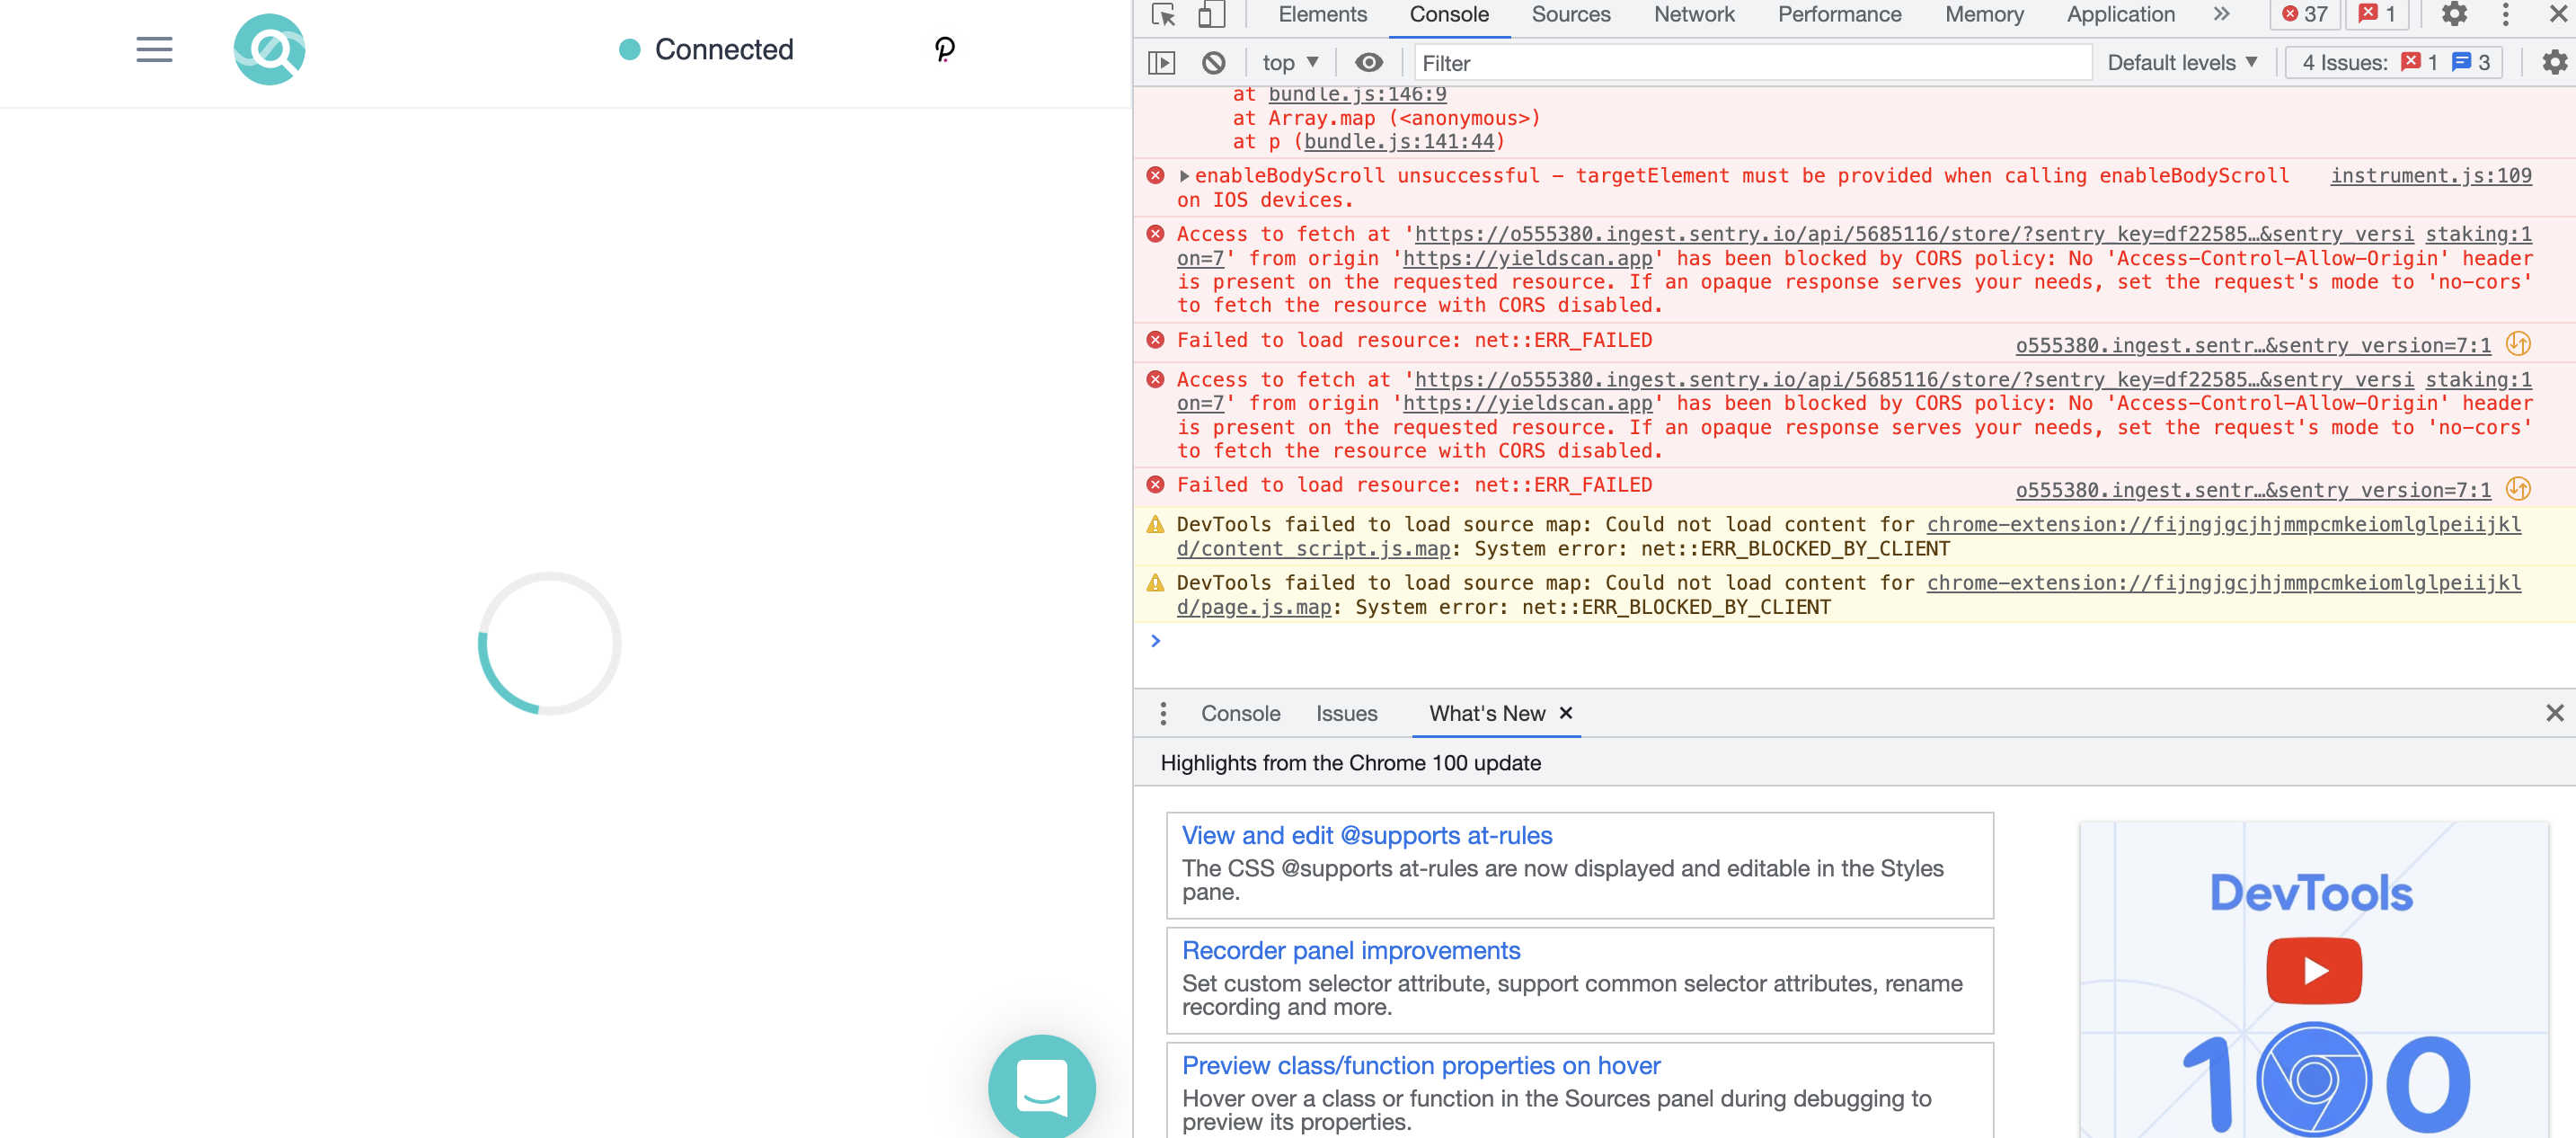
Task: Create a live expression with eye icon
Action: (x=1368, y=63)
